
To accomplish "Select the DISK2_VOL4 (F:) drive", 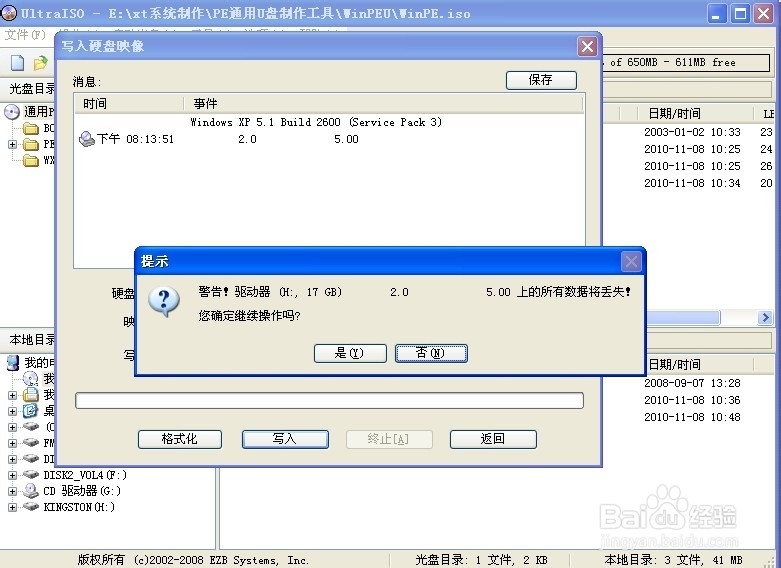I will point(85,475).
